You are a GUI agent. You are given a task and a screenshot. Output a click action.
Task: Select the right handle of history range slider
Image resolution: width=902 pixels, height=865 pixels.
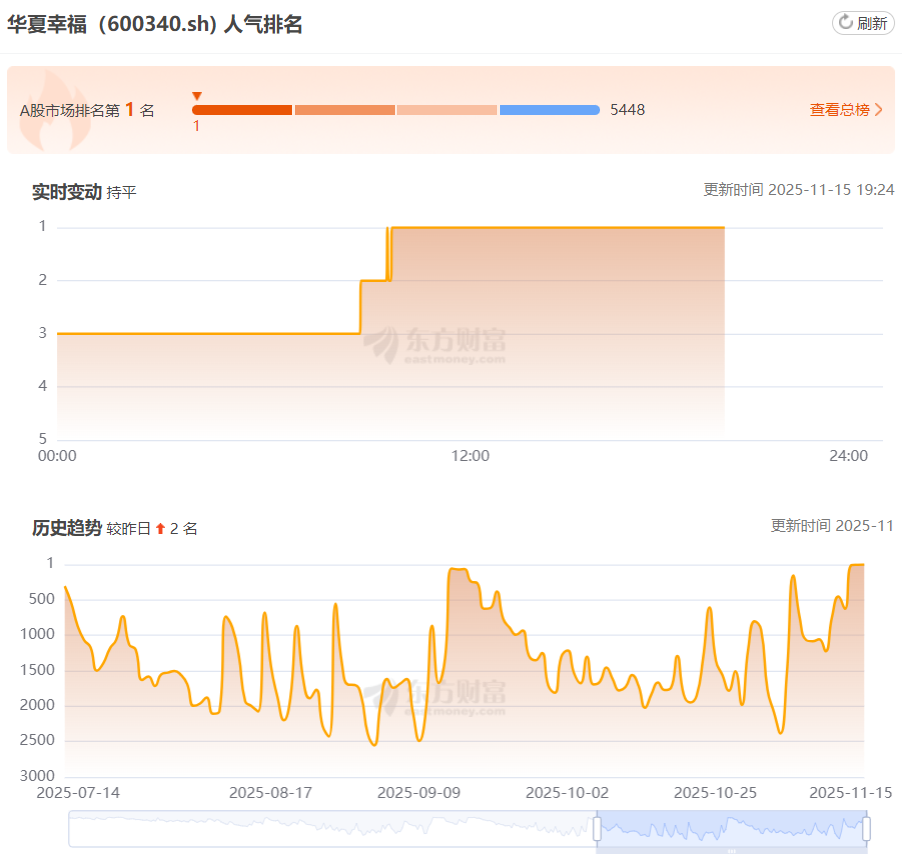[866, 829]
